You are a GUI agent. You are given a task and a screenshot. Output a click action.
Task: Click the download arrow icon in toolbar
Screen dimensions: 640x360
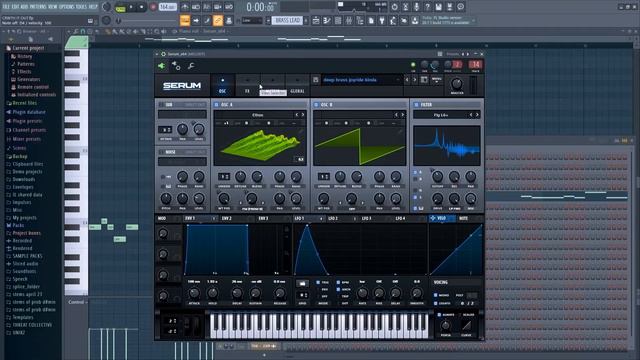(x=415, y=20)
